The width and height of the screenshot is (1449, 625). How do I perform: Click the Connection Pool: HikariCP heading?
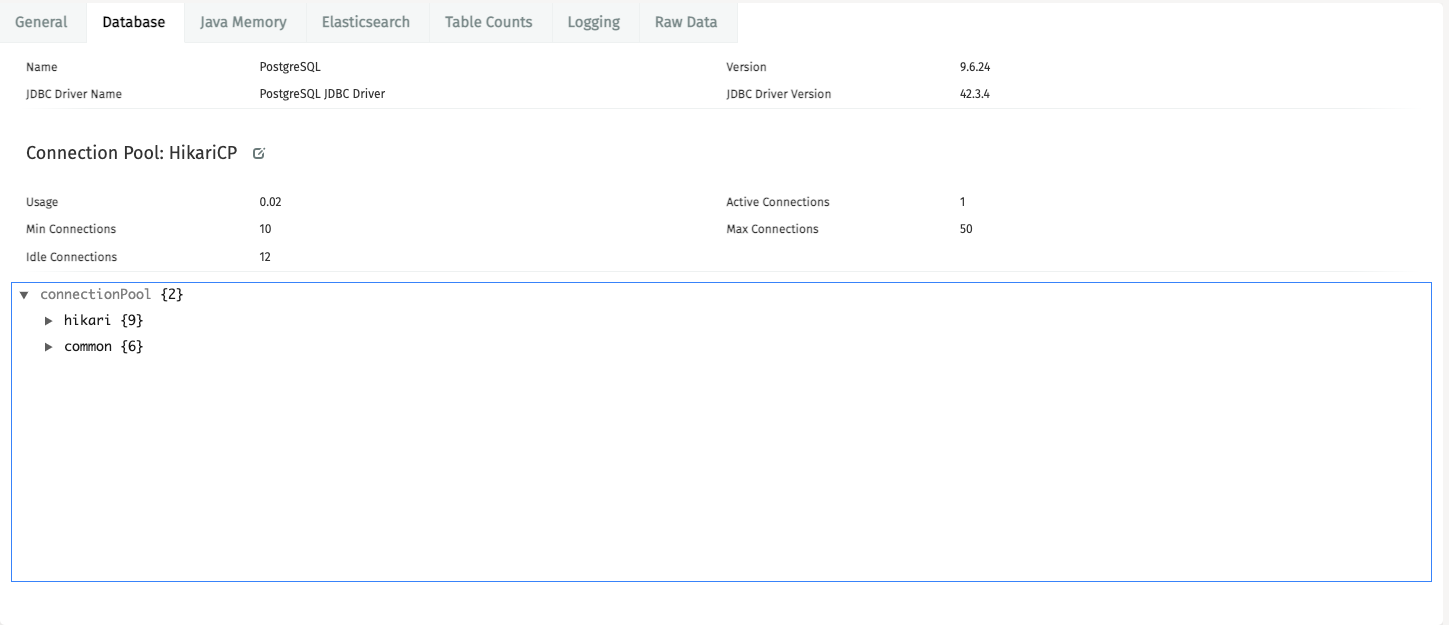point(131,153)
